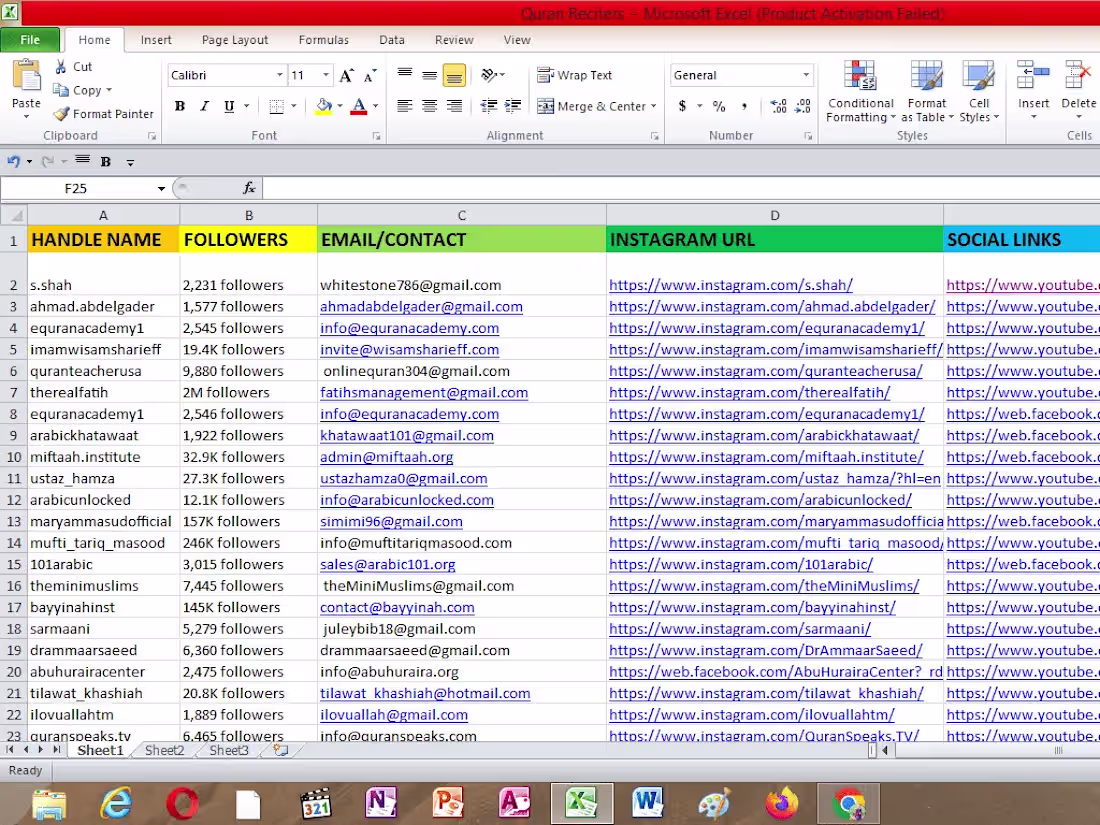The width and height of the screenshot is (1100, 825).
Task: Launch Opera from the taskbar
Action: (x=182, y=803)
